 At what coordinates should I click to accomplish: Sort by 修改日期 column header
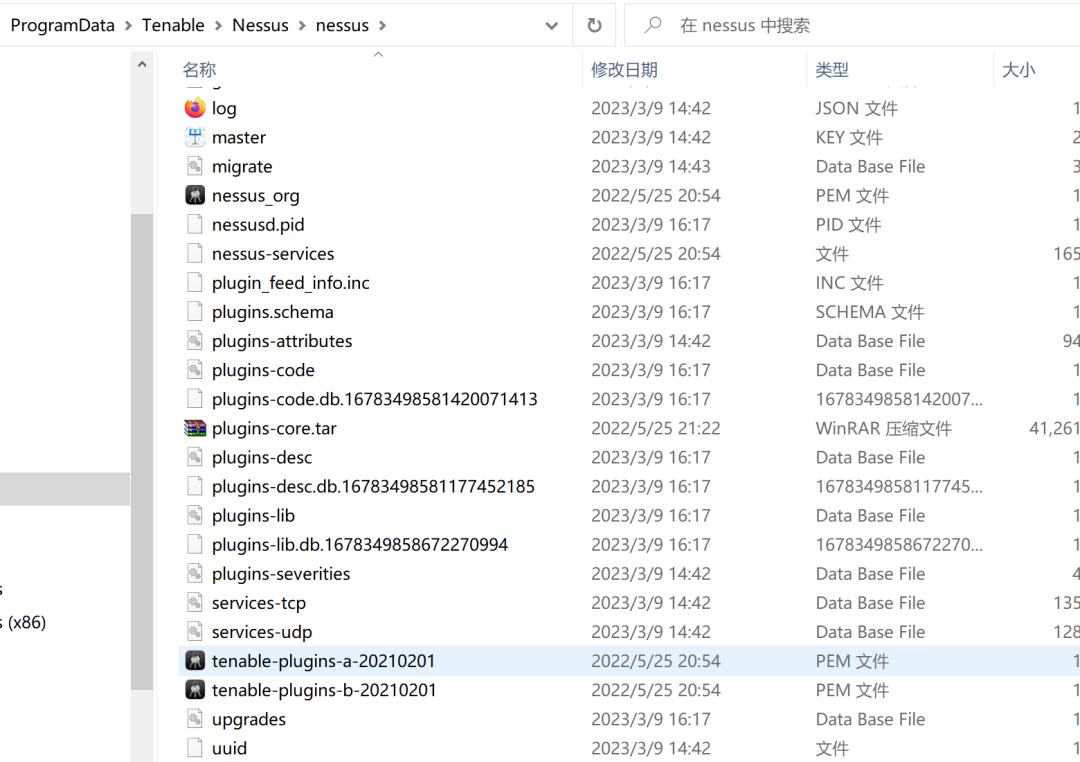(x=624, y=70)
